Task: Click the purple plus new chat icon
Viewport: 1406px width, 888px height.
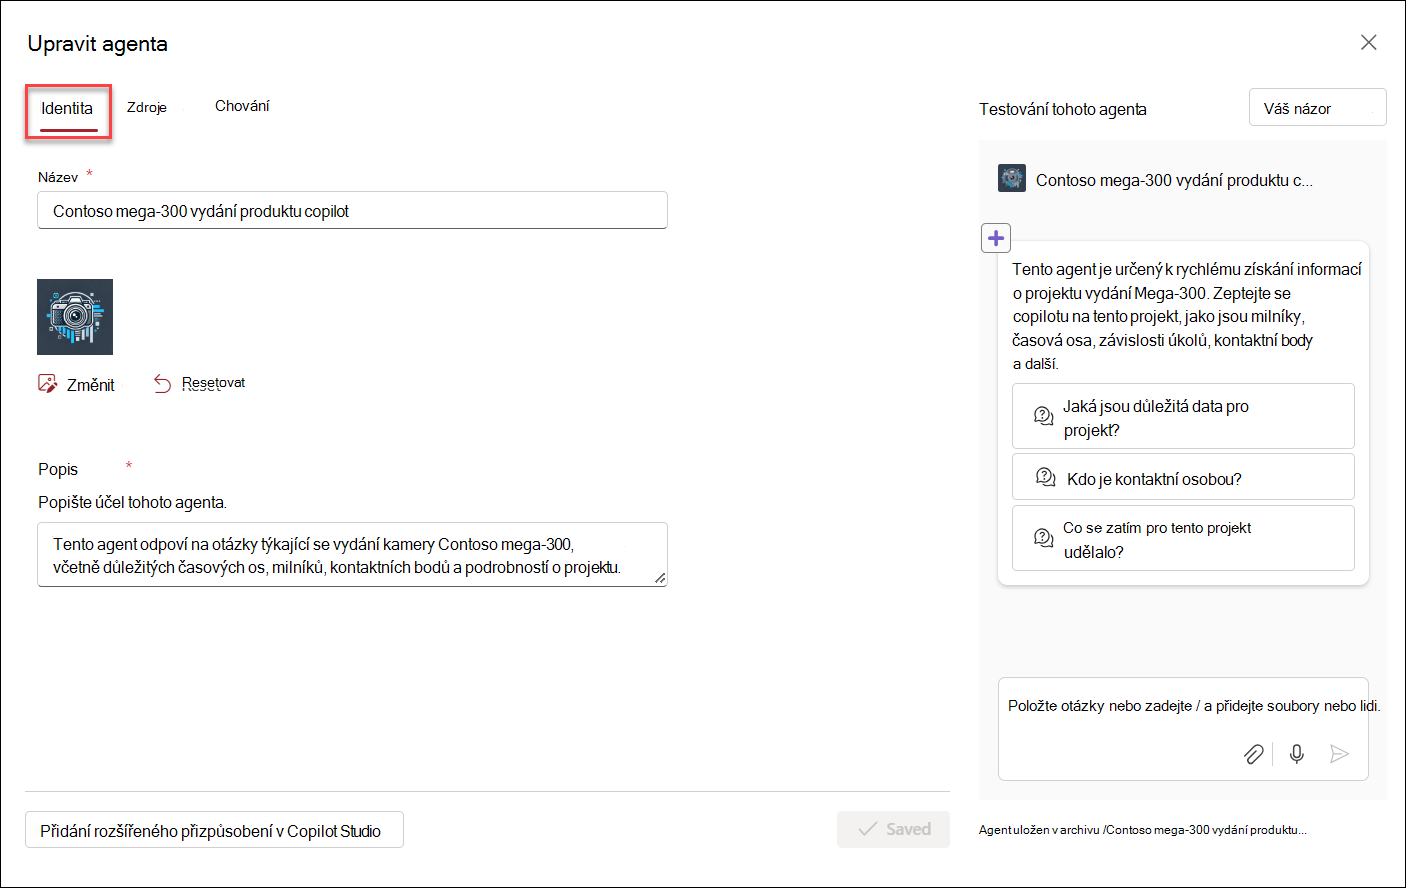Action: click(x=996, y=238)
